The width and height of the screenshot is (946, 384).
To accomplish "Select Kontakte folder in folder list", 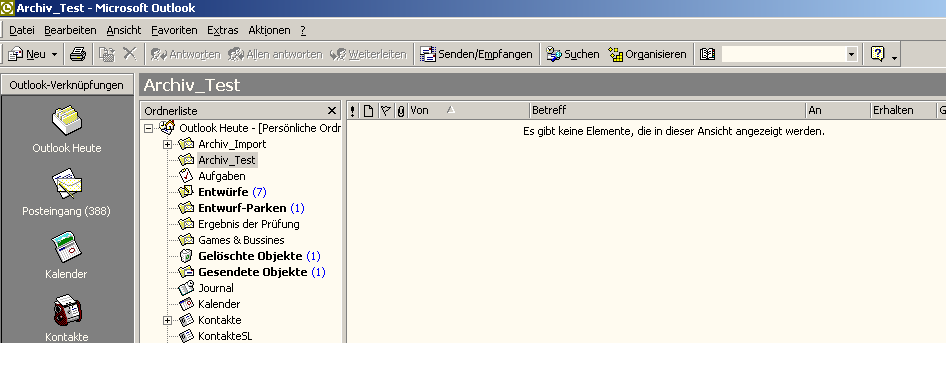I will click(220, 320).
